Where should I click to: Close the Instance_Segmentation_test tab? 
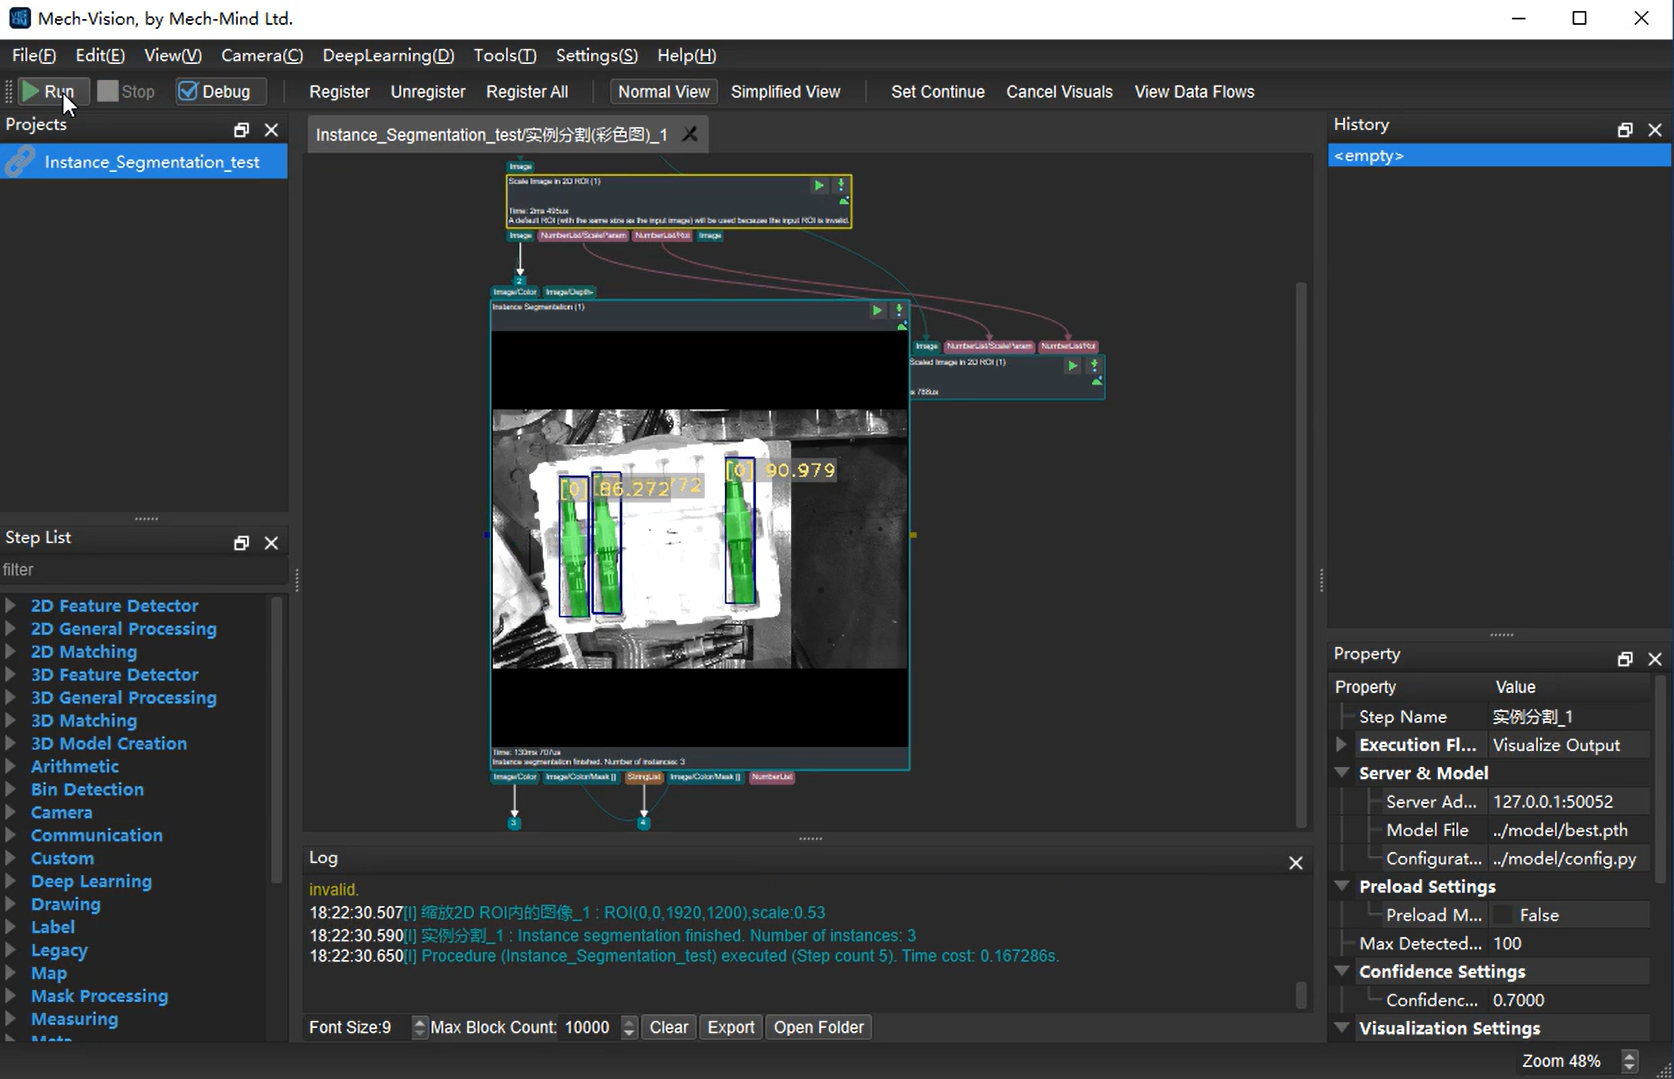[x=690, y=134]
